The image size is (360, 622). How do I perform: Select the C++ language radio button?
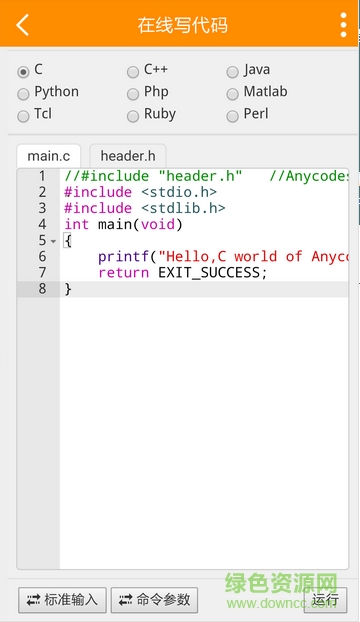tap(133, 72)
